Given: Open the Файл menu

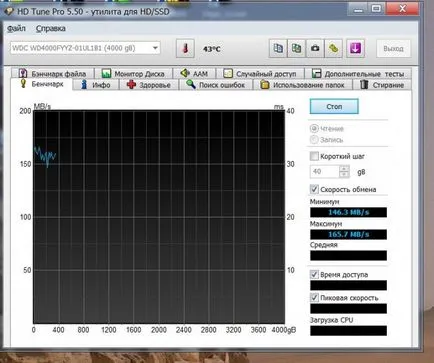Looking at the screenshot, I should coord(16,29).
